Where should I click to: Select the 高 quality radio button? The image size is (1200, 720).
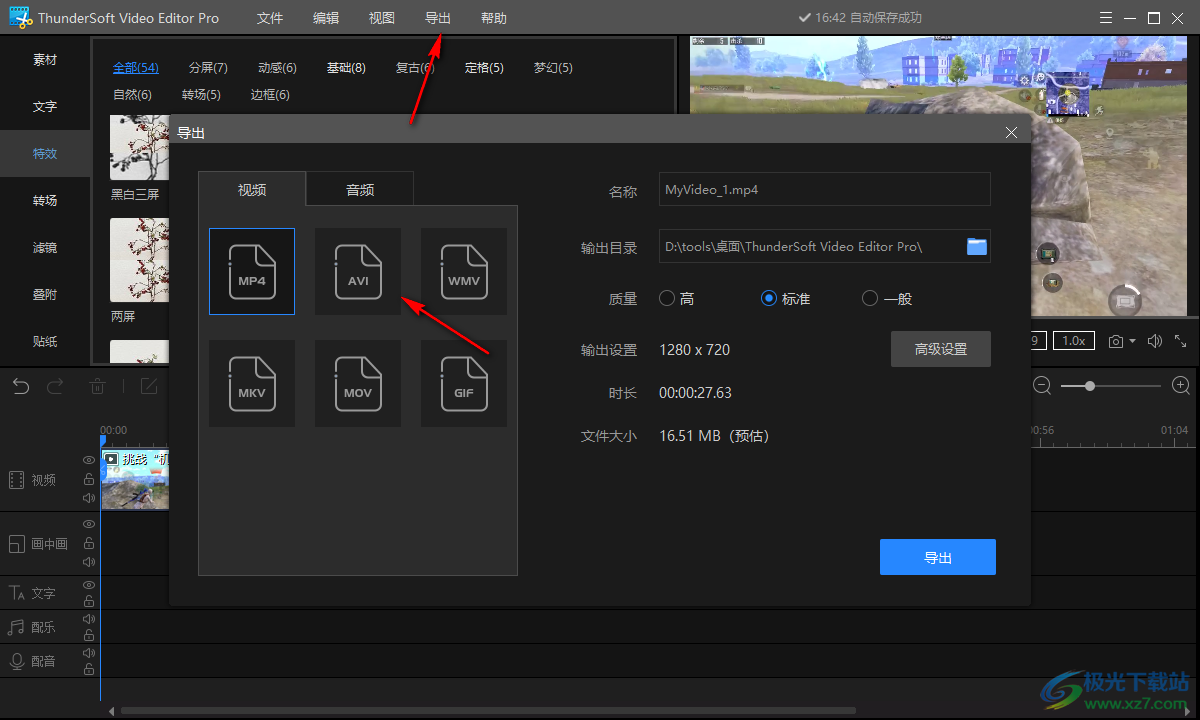[x=667, y=298]
